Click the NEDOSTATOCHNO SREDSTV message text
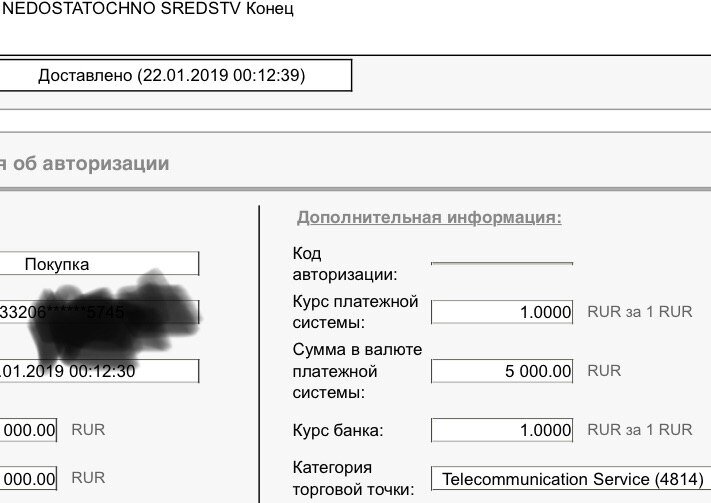 [121, 9]
